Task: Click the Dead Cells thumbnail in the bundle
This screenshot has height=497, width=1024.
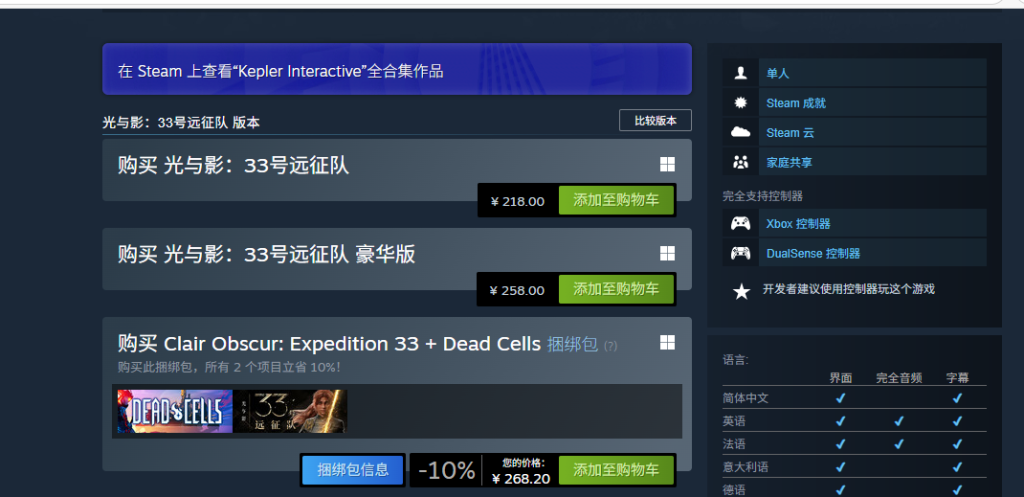Action: tap(175, 411)
